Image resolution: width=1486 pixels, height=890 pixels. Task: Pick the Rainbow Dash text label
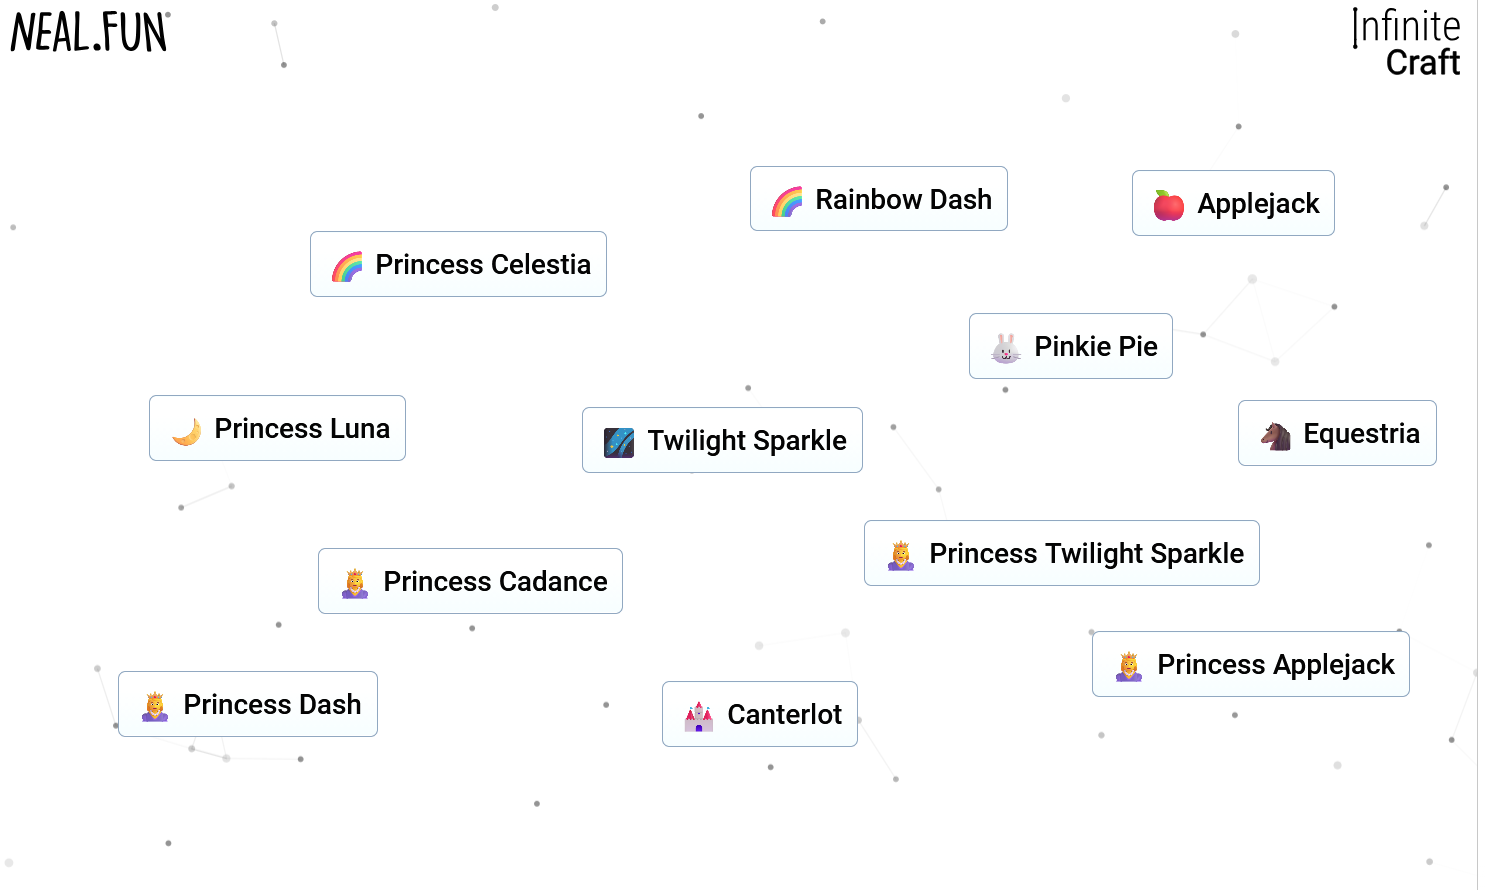[903, 200]
